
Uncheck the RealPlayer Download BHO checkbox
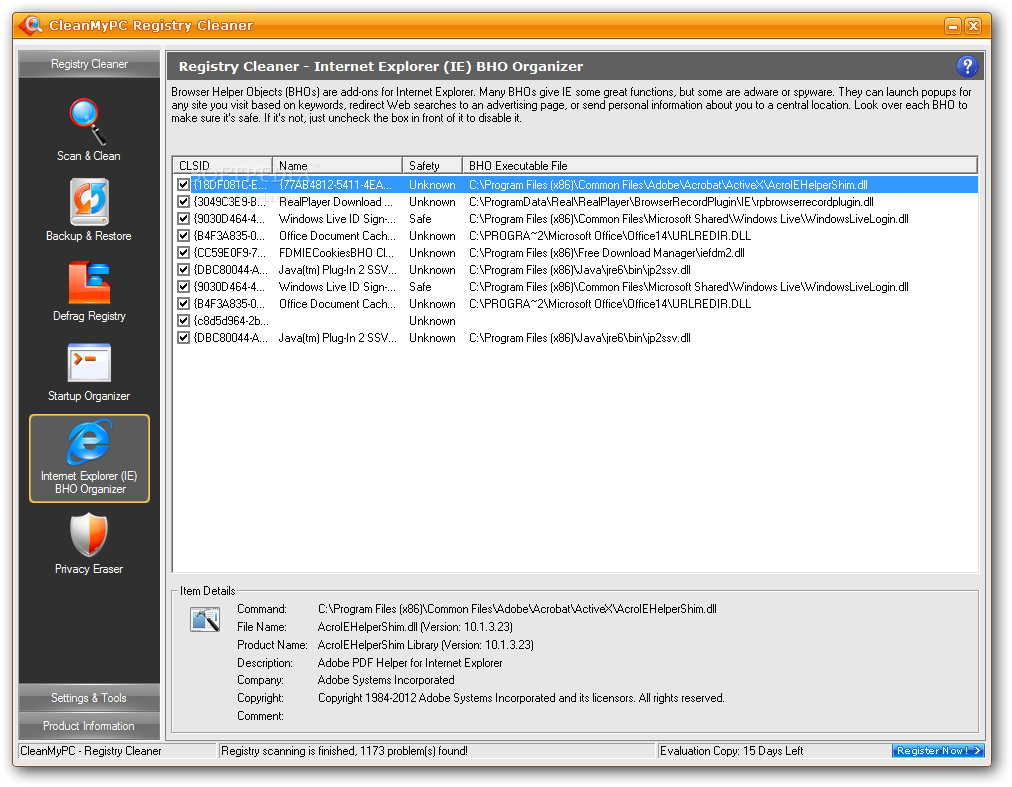pos(183,201)
